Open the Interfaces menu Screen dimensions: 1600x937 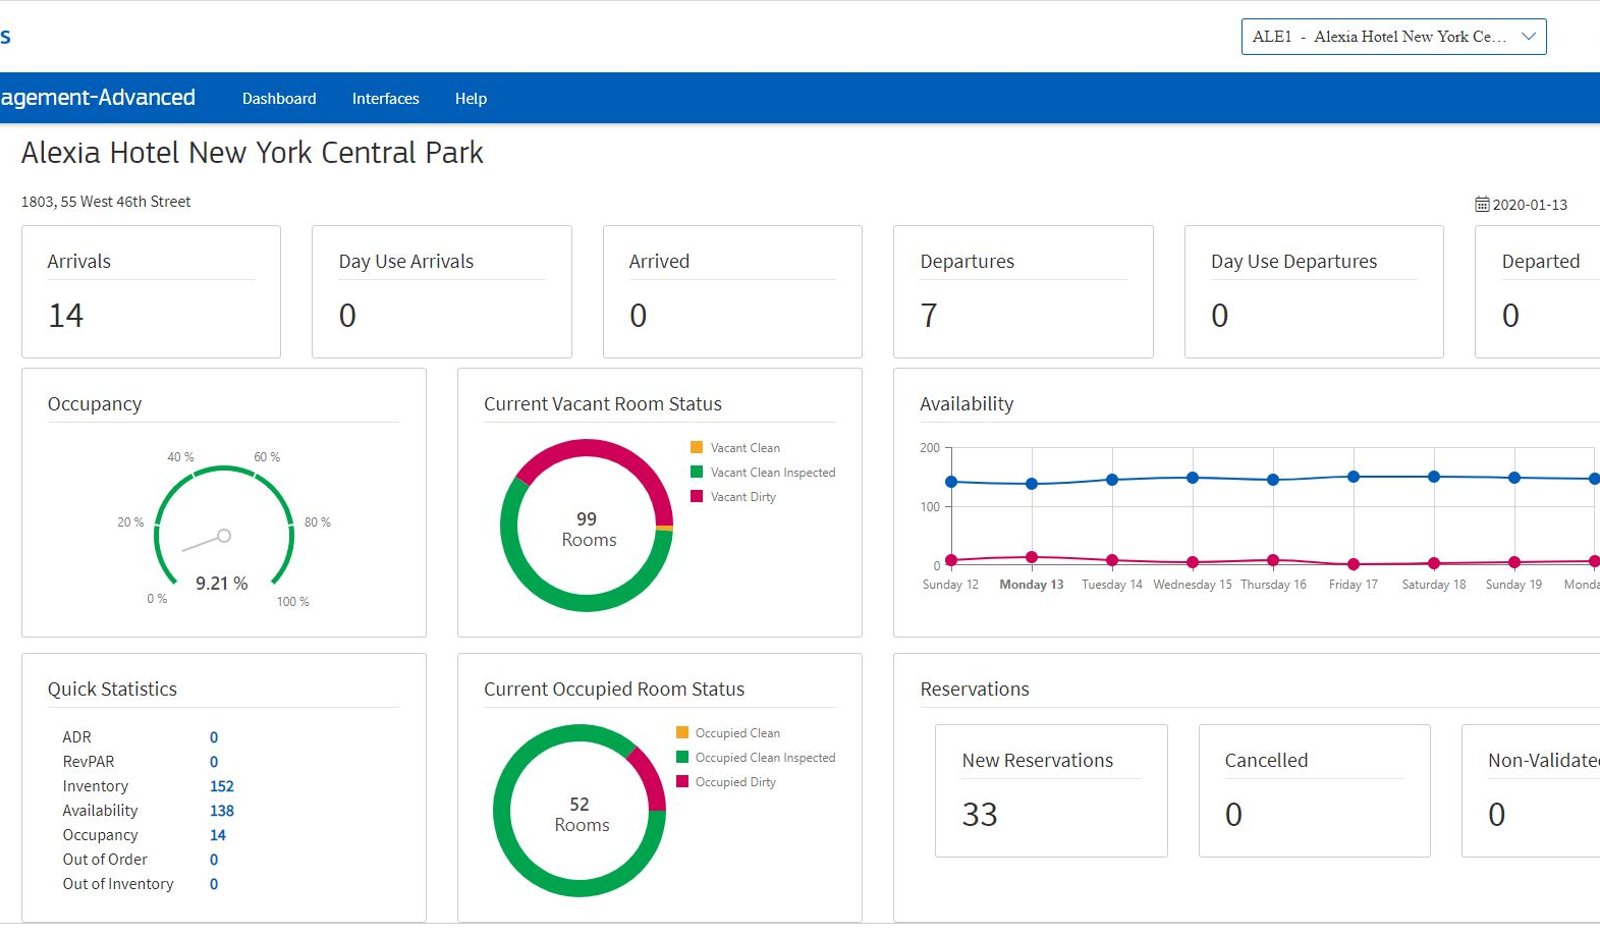(385, 98)
